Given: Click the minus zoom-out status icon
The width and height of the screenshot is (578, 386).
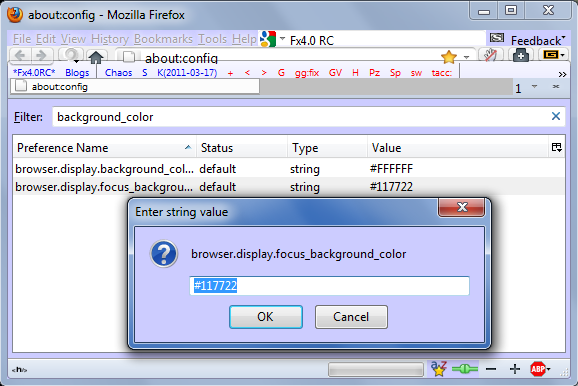Looking at the screenshot, I should point(491,369).
